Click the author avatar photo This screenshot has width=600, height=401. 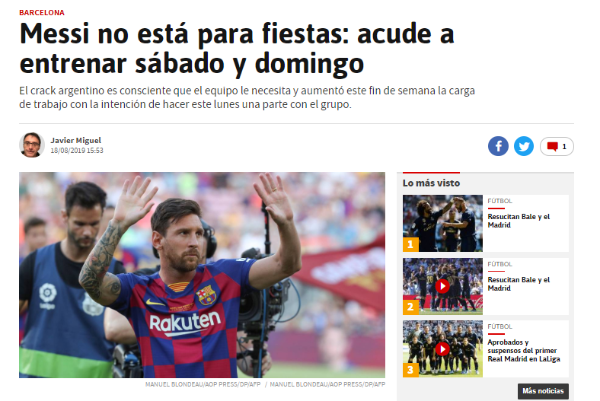32,145
